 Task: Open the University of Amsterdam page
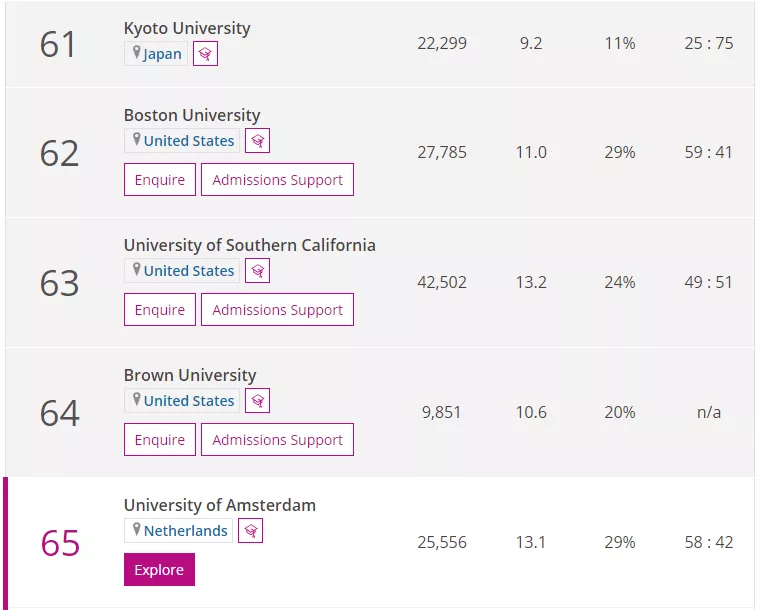tap(220, 505)
